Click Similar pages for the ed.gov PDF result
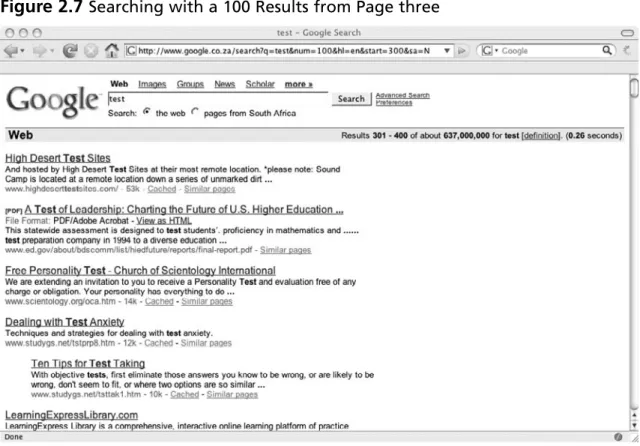The height and width of the screenshot is (446, 640). tap(285, 250)
